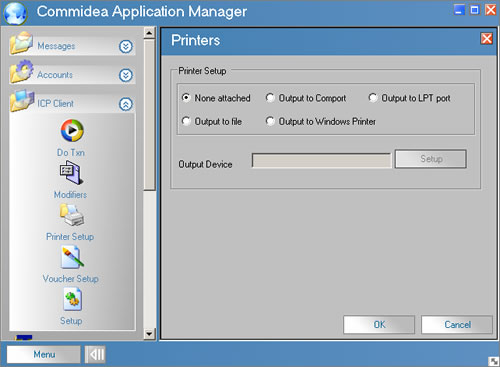Viewport: 500px width, 367px height.
Task: Click the Output Device input field
Action: [x=321, y=160]
